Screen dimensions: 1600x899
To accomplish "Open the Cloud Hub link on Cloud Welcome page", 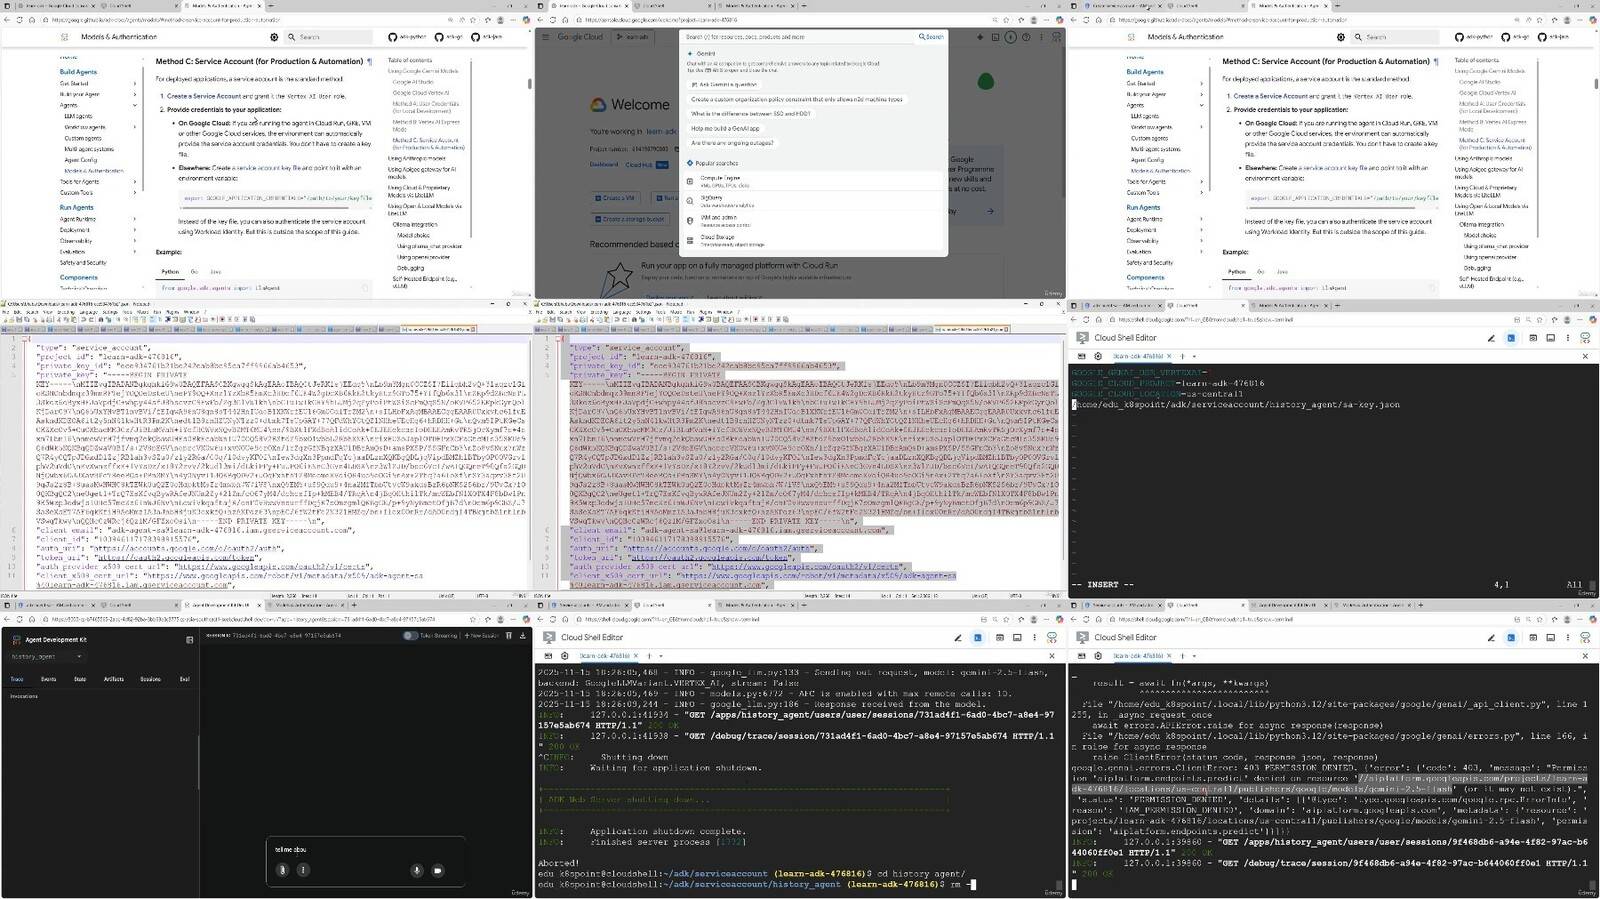I will pos(638,164).
